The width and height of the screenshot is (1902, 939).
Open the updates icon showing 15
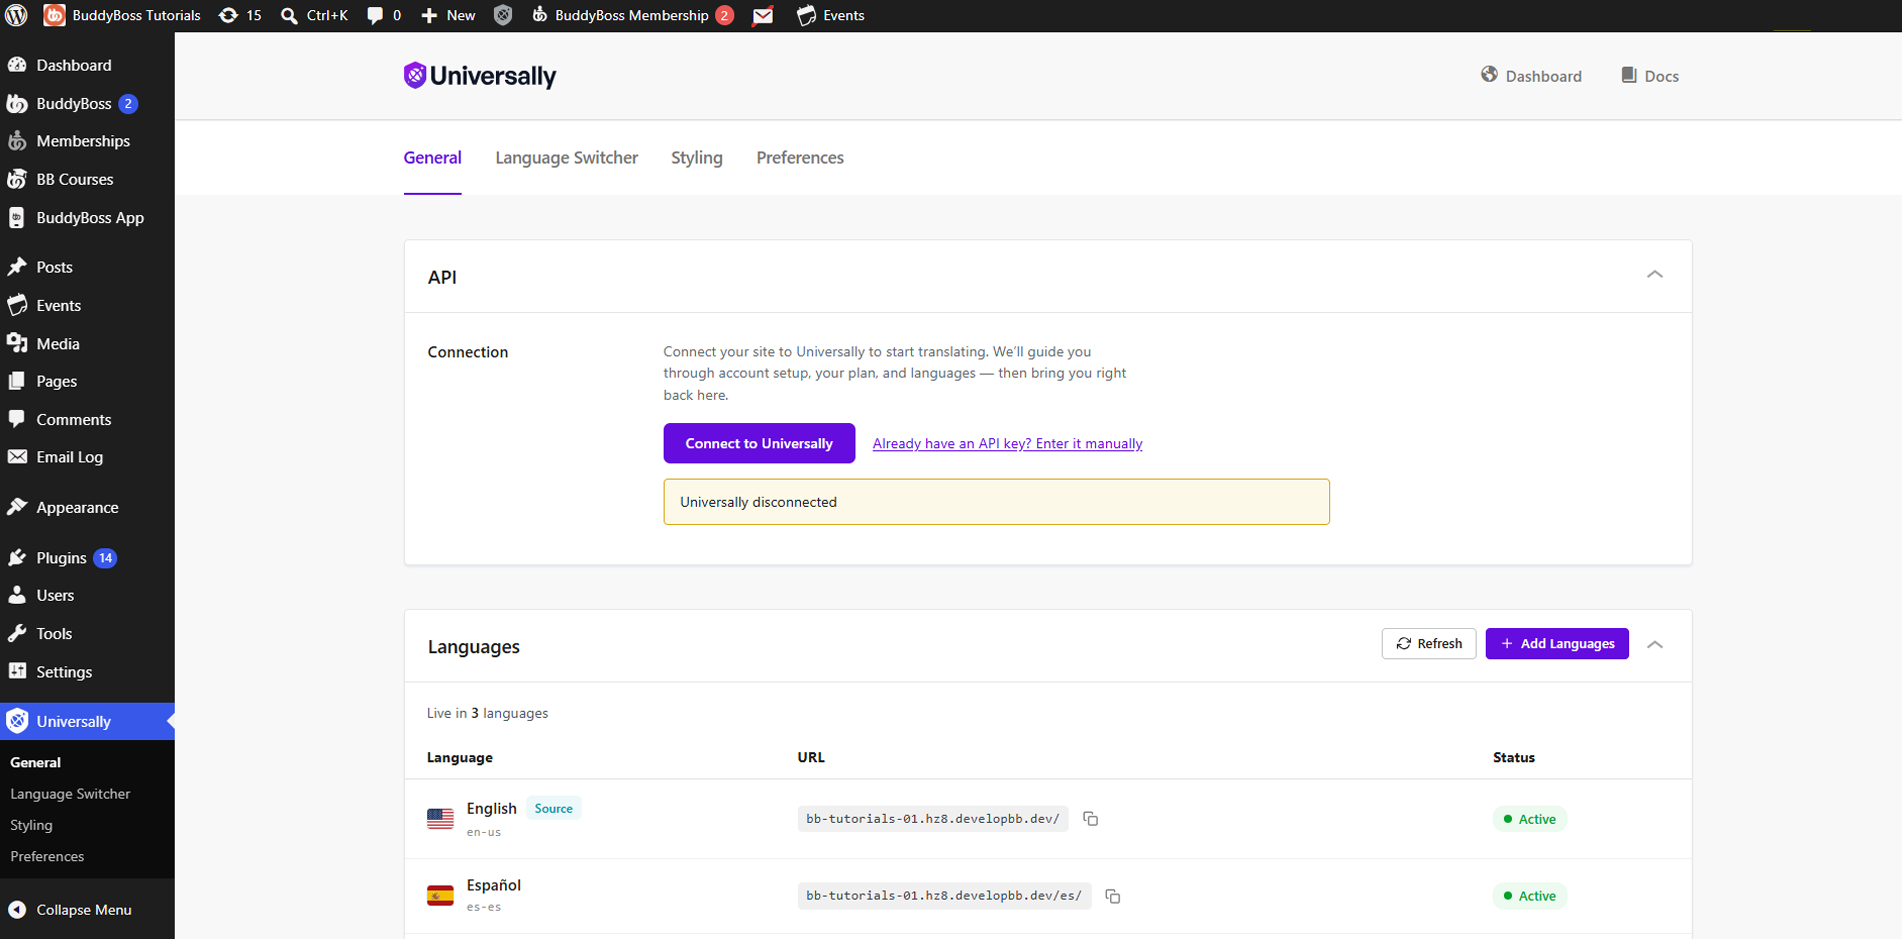pyautogui.click(x=228, y=15)
